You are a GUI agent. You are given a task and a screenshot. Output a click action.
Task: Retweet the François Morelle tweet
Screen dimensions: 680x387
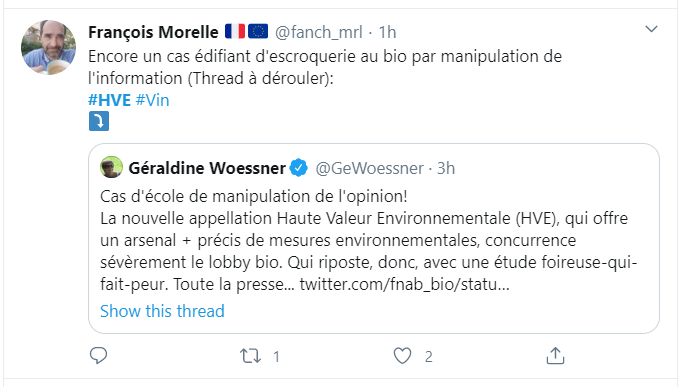[251, 356]
